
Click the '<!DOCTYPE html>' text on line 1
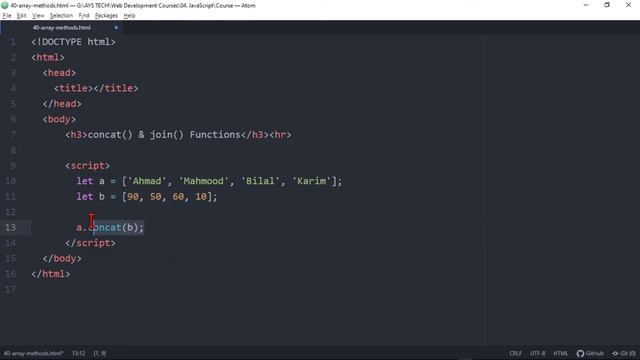73,42
